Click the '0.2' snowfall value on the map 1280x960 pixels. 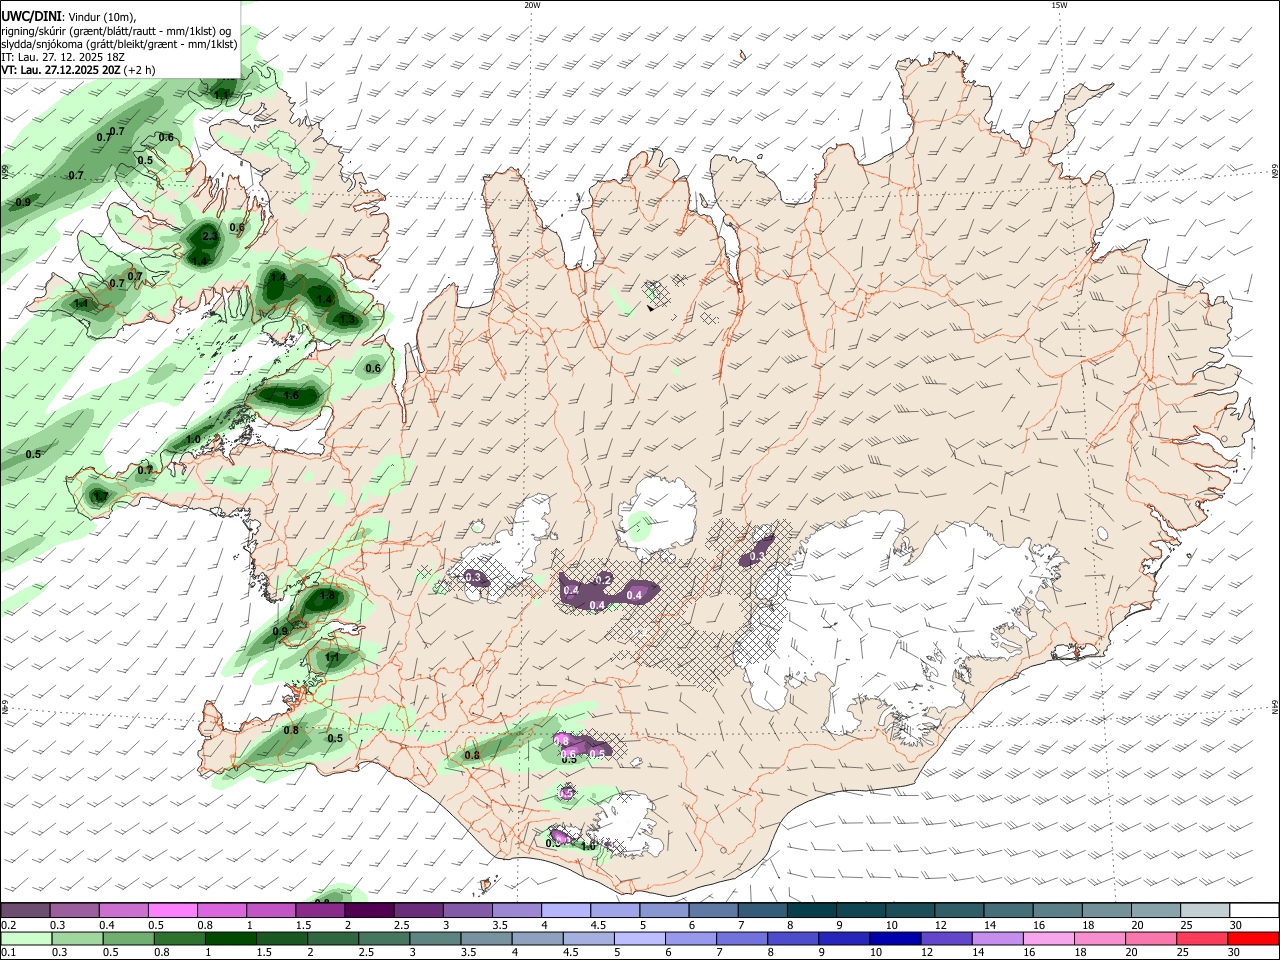click(x=603, y=579)
